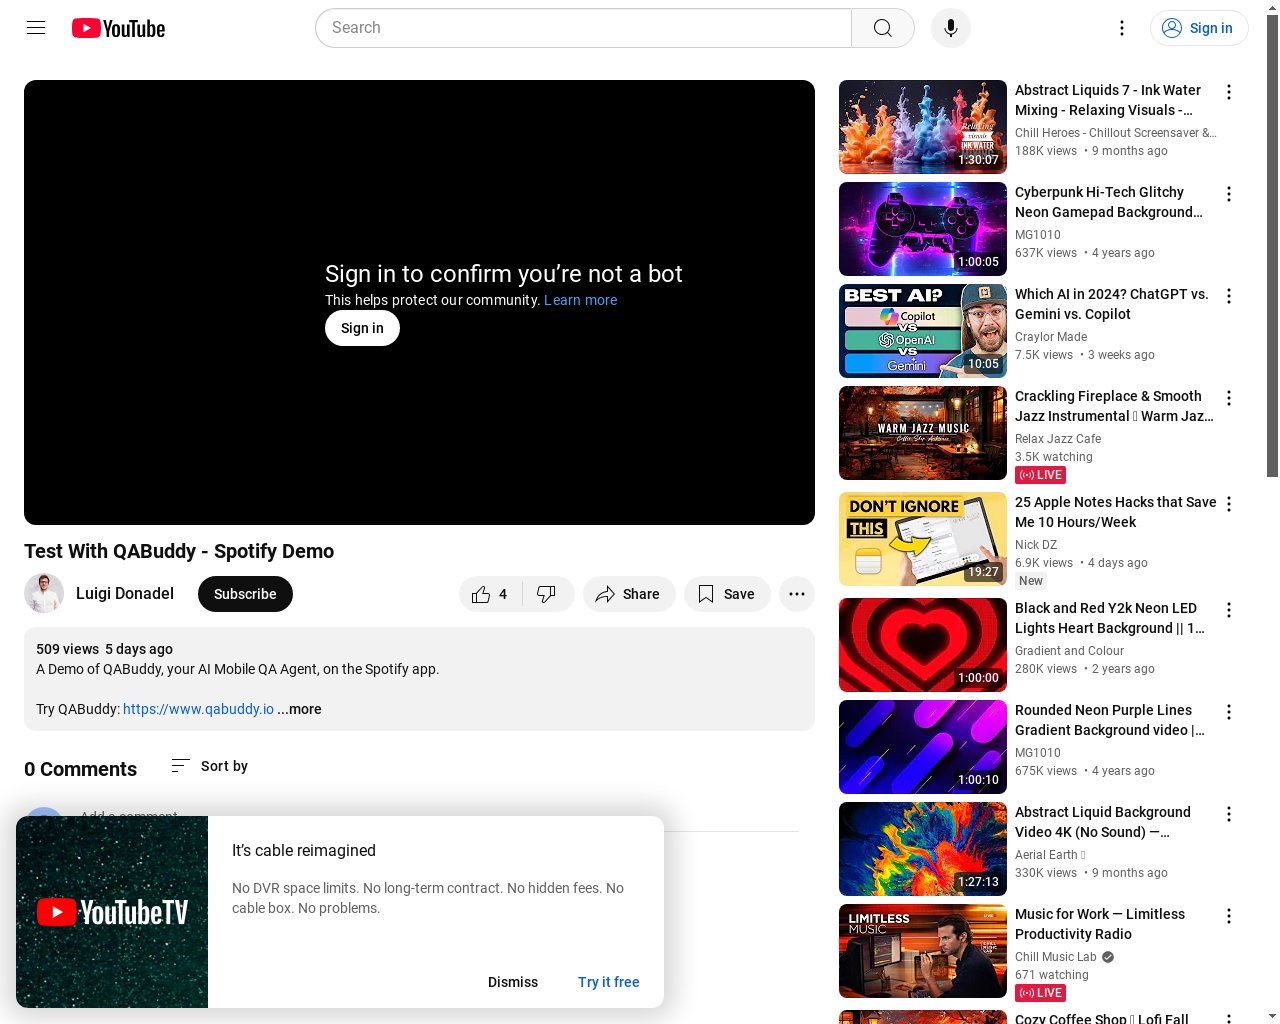Open options for Cyberpunk Hi-Tech Glitchy video
This screenshot has width=1280, height=1024.
1229,194
